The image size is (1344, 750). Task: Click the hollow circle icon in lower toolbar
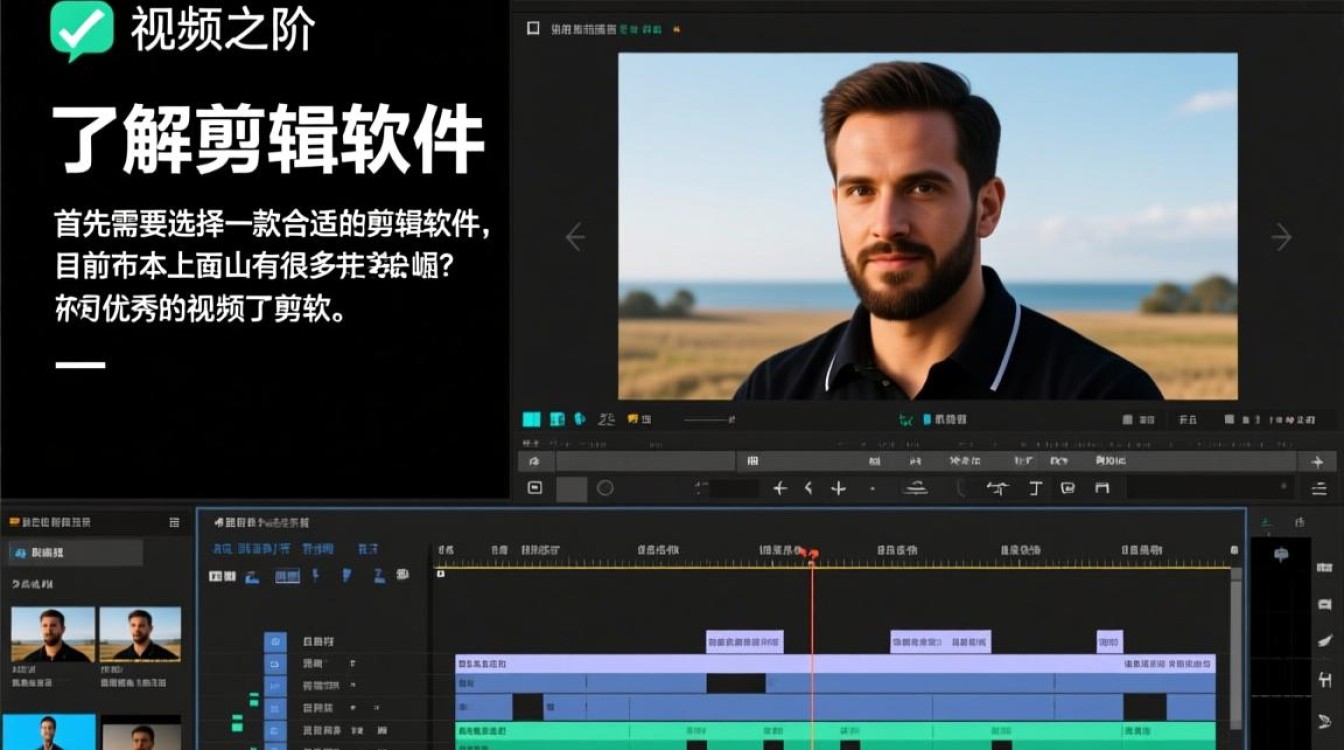point(605,488)
